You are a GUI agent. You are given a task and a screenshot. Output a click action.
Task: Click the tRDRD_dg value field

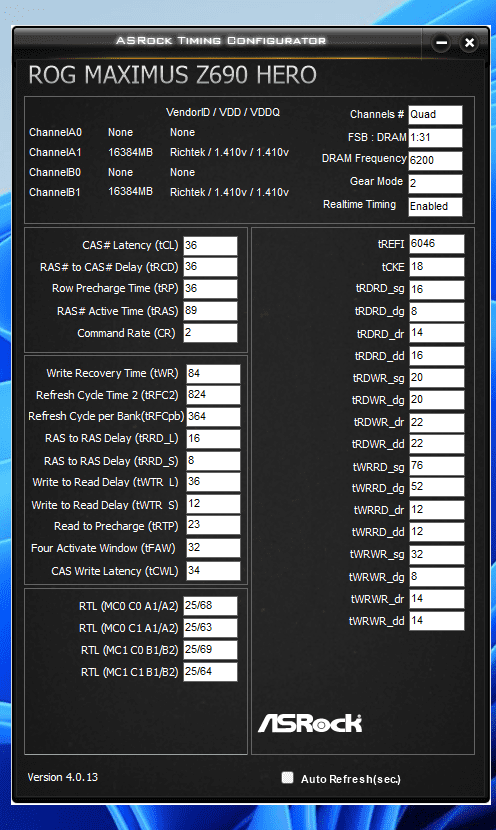[437, 312]
